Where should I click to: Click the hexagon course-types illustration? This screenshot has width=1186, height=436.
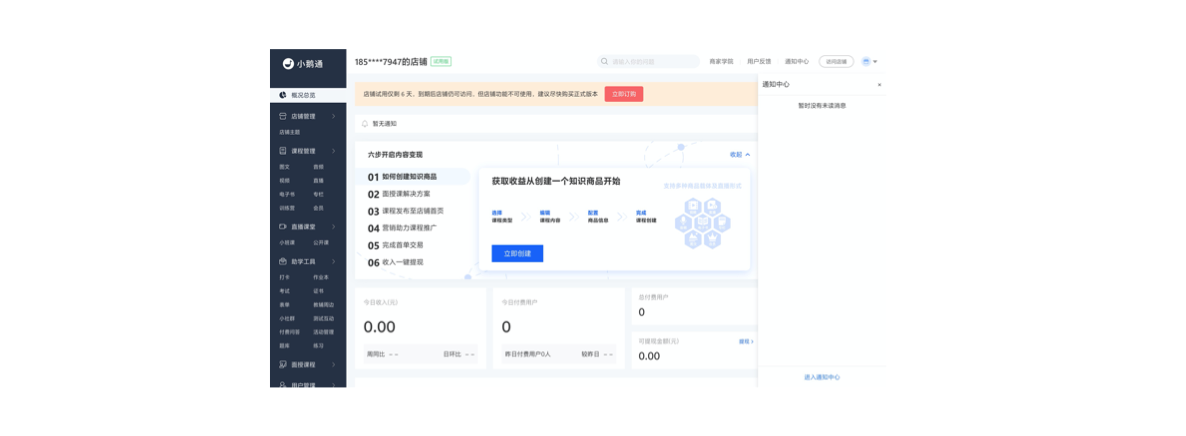pyautogui.click(x=701, y=223)
